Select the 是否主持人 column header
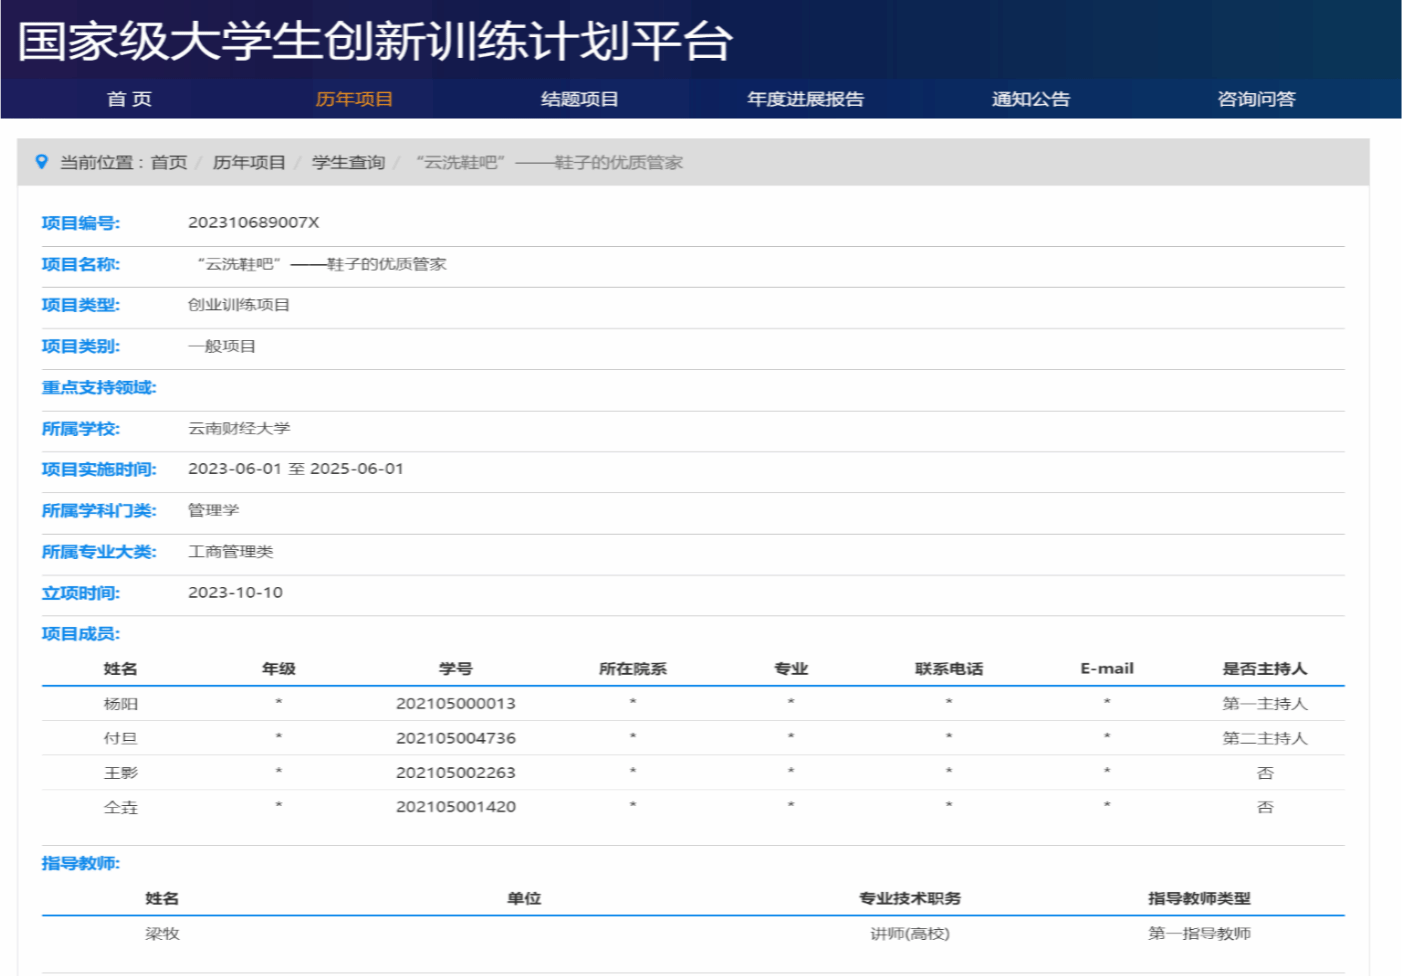The height and width of the screenshot is (976, 1402). [1265, 669]
